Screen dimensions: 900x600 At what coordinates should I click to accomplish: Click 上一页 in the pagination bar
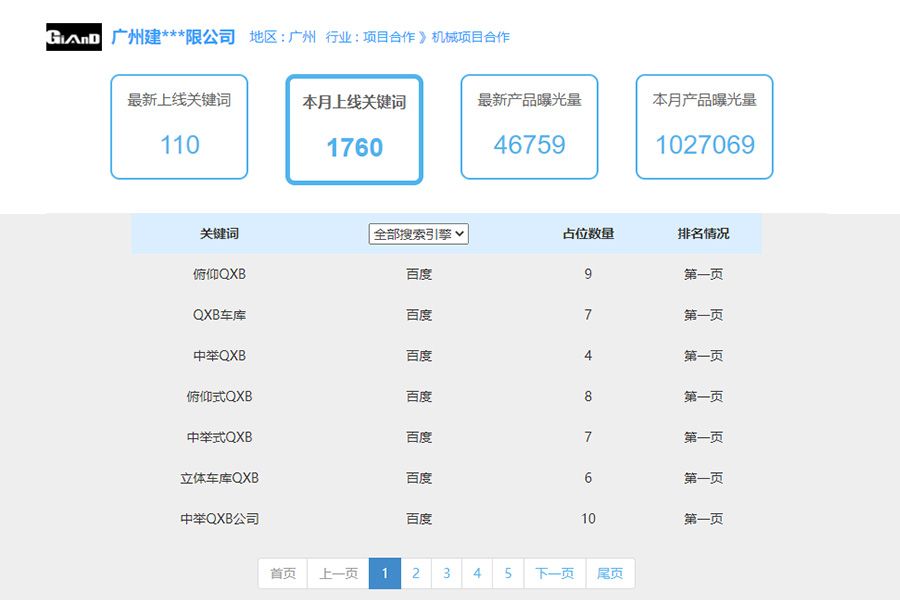[x=339, y=573]
